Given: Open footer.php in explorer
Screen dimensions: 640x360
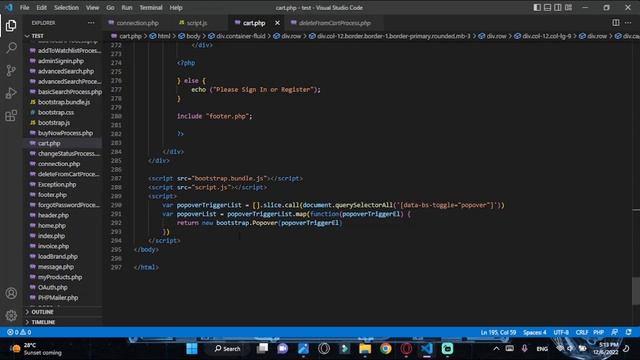Looking at the screenshot, I should click(52, 195).
